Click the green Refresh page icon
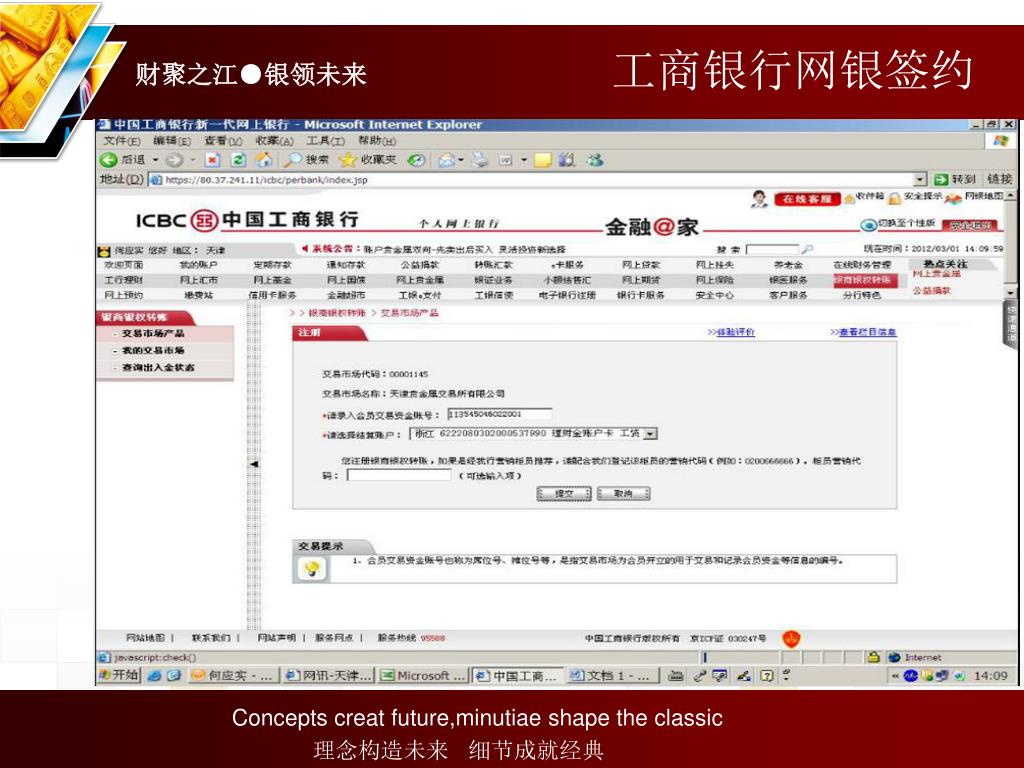Viewport: 1024px width, 768px height. pos(239,159)
